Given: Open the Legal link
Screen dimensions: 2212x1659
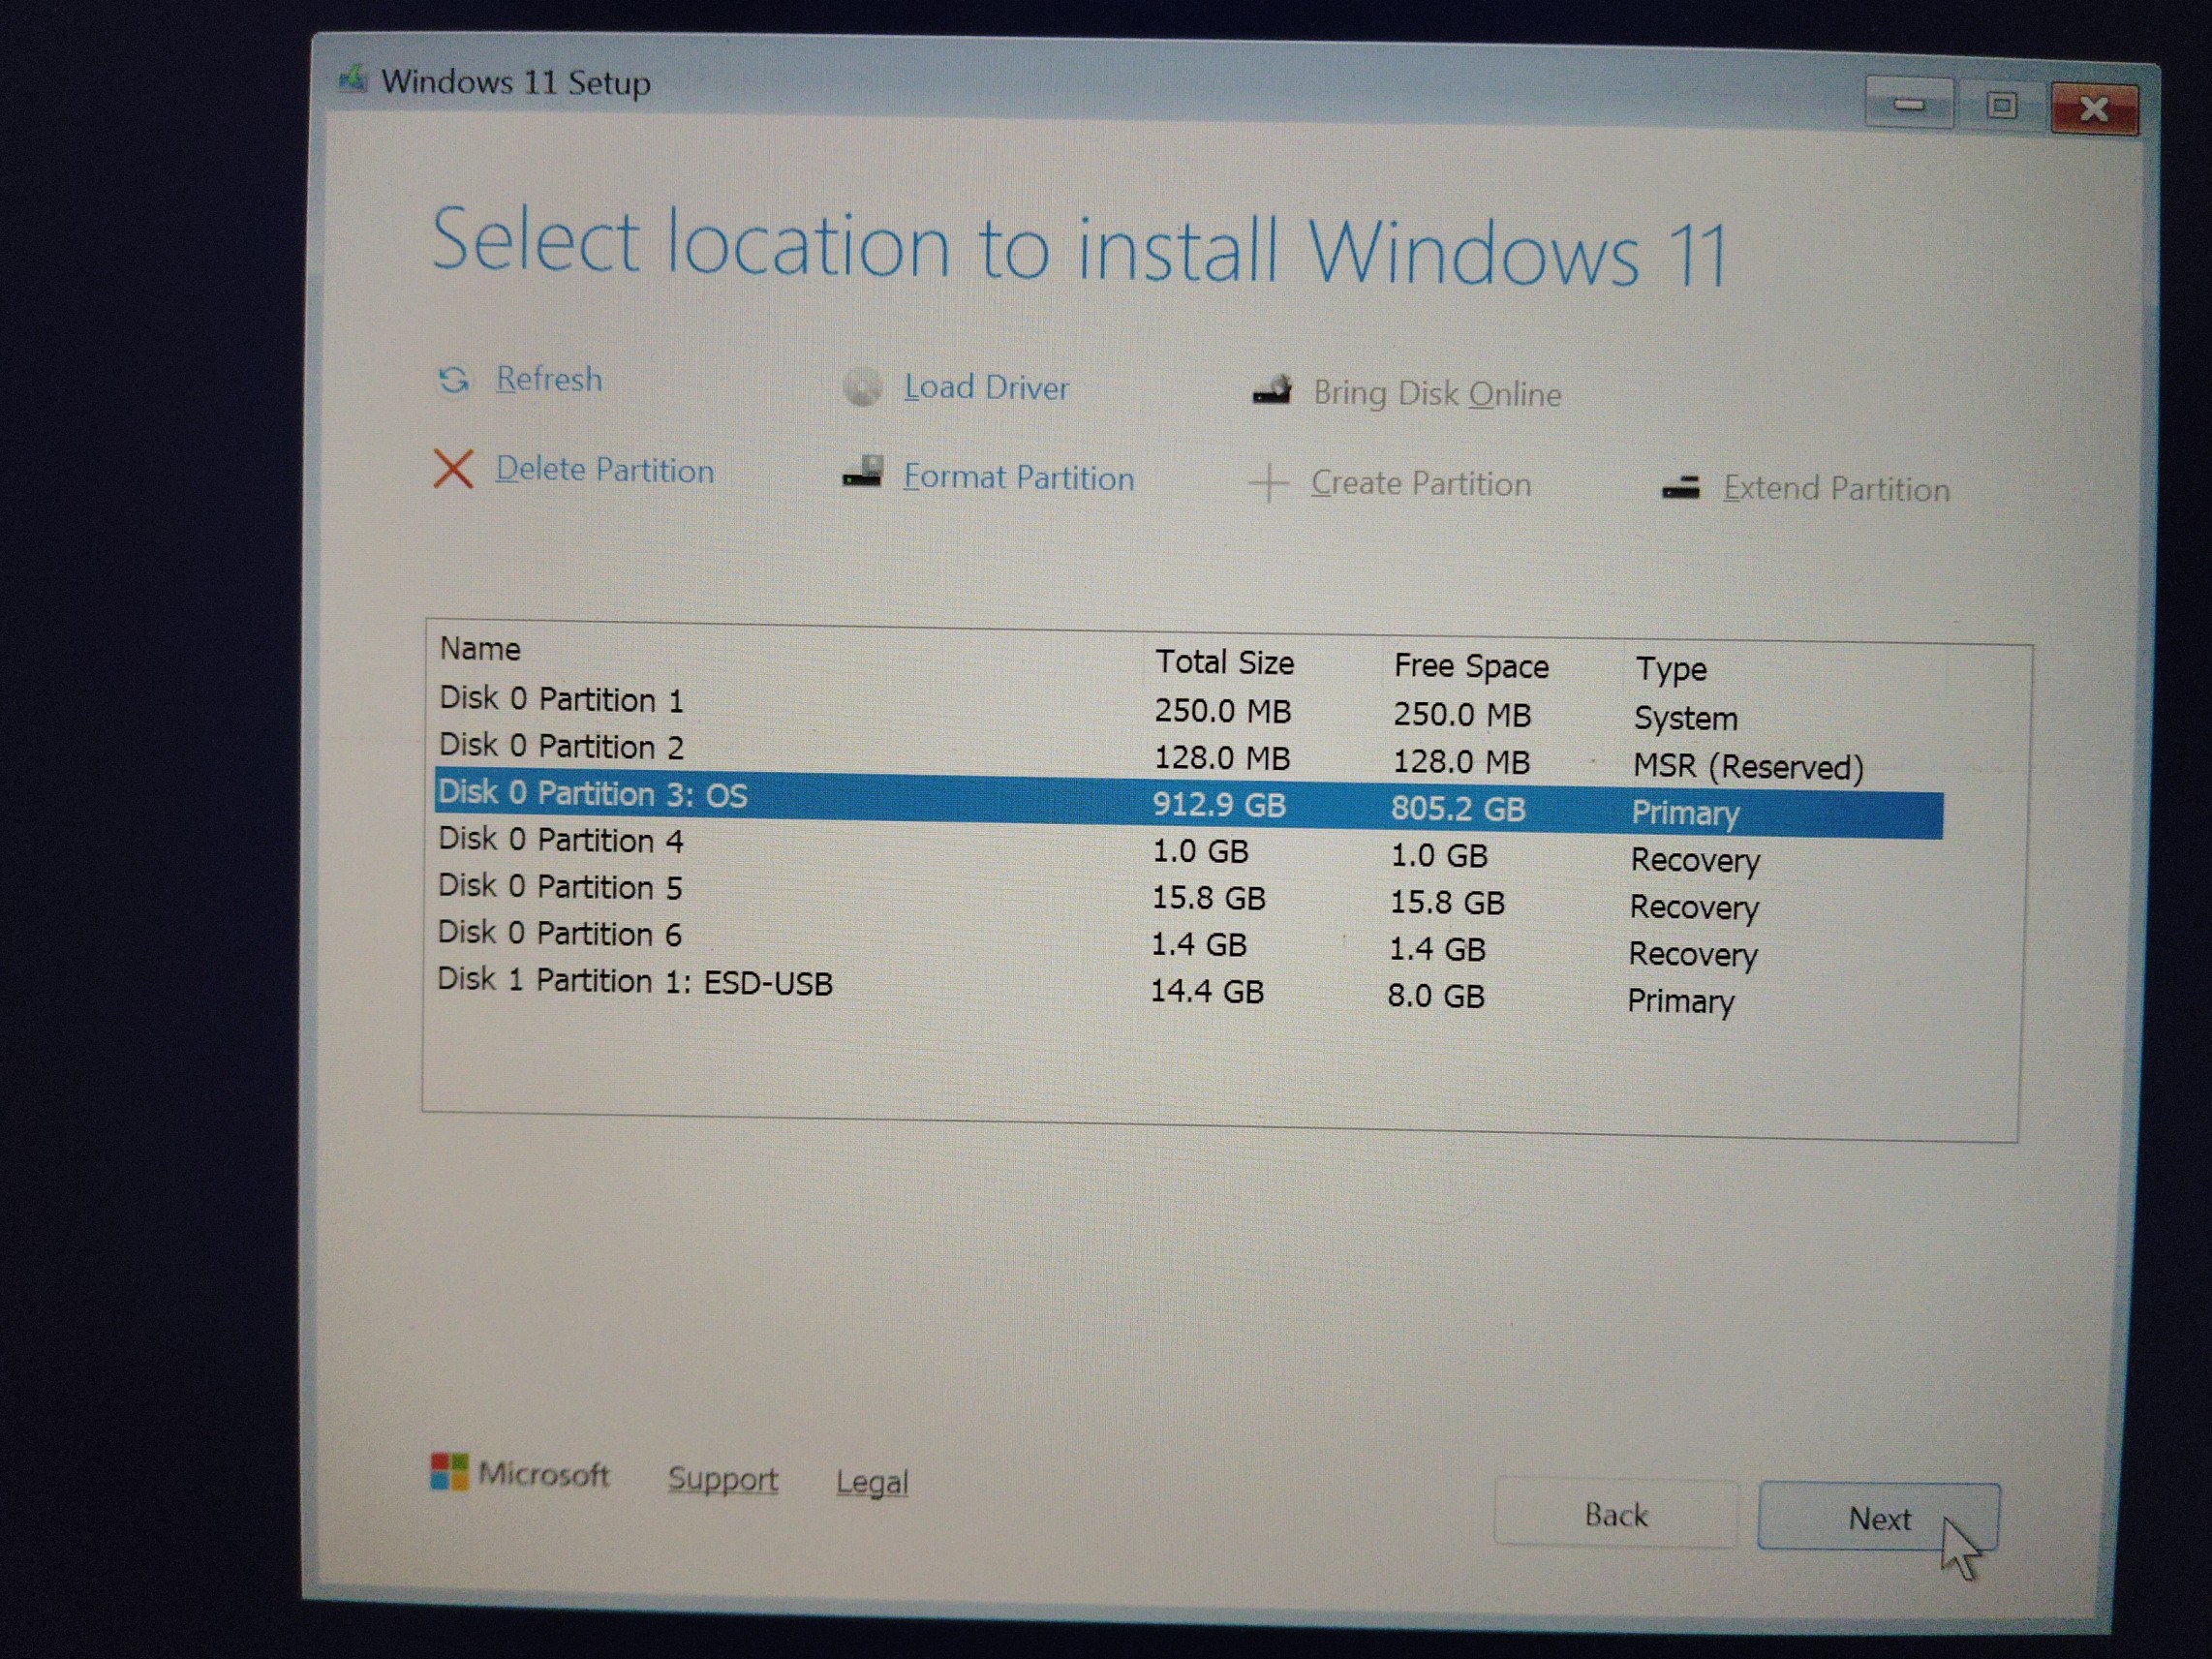Looking at the screenshot, I should click(872, 1482).
